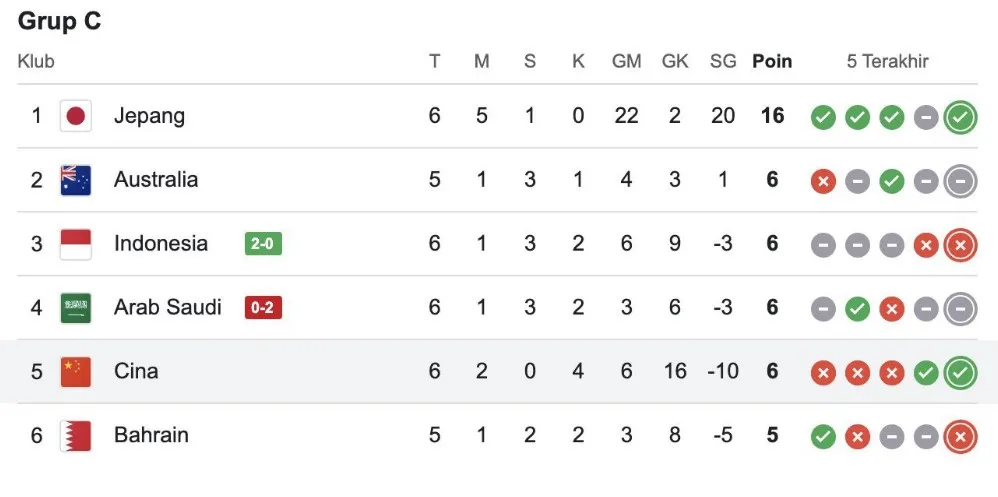
Task: Click the red 0-2 score badge
Action: coord(263,308)
